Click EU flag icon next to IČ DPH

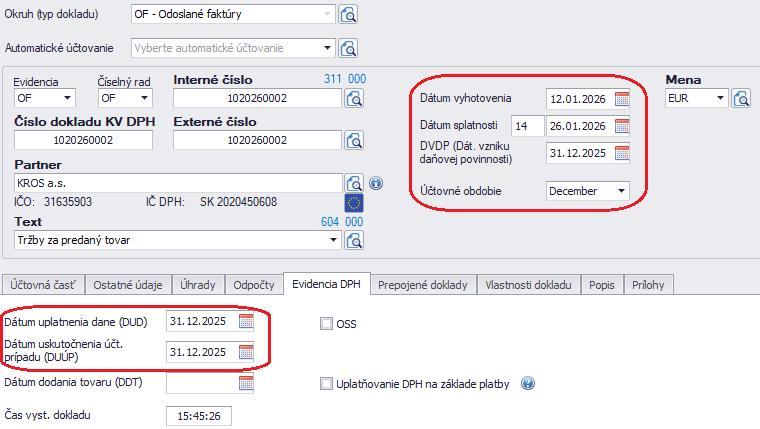coord(354,203)
